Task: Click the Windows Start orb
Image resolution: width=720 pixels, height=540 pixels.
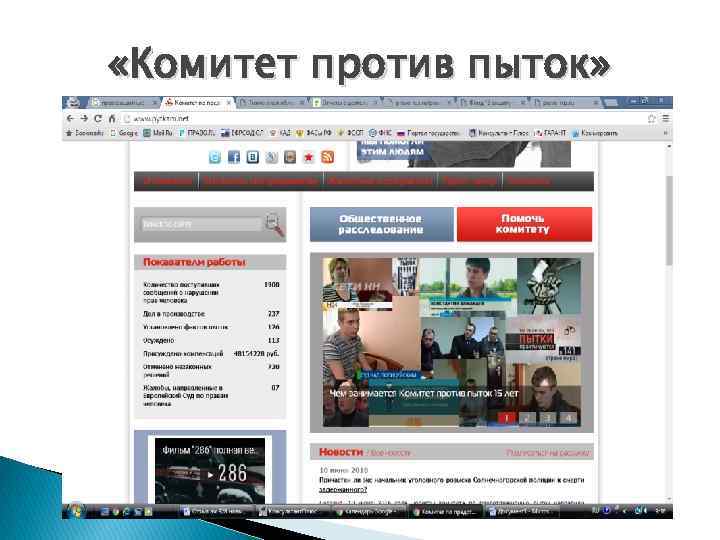Action: pos(76,511)
